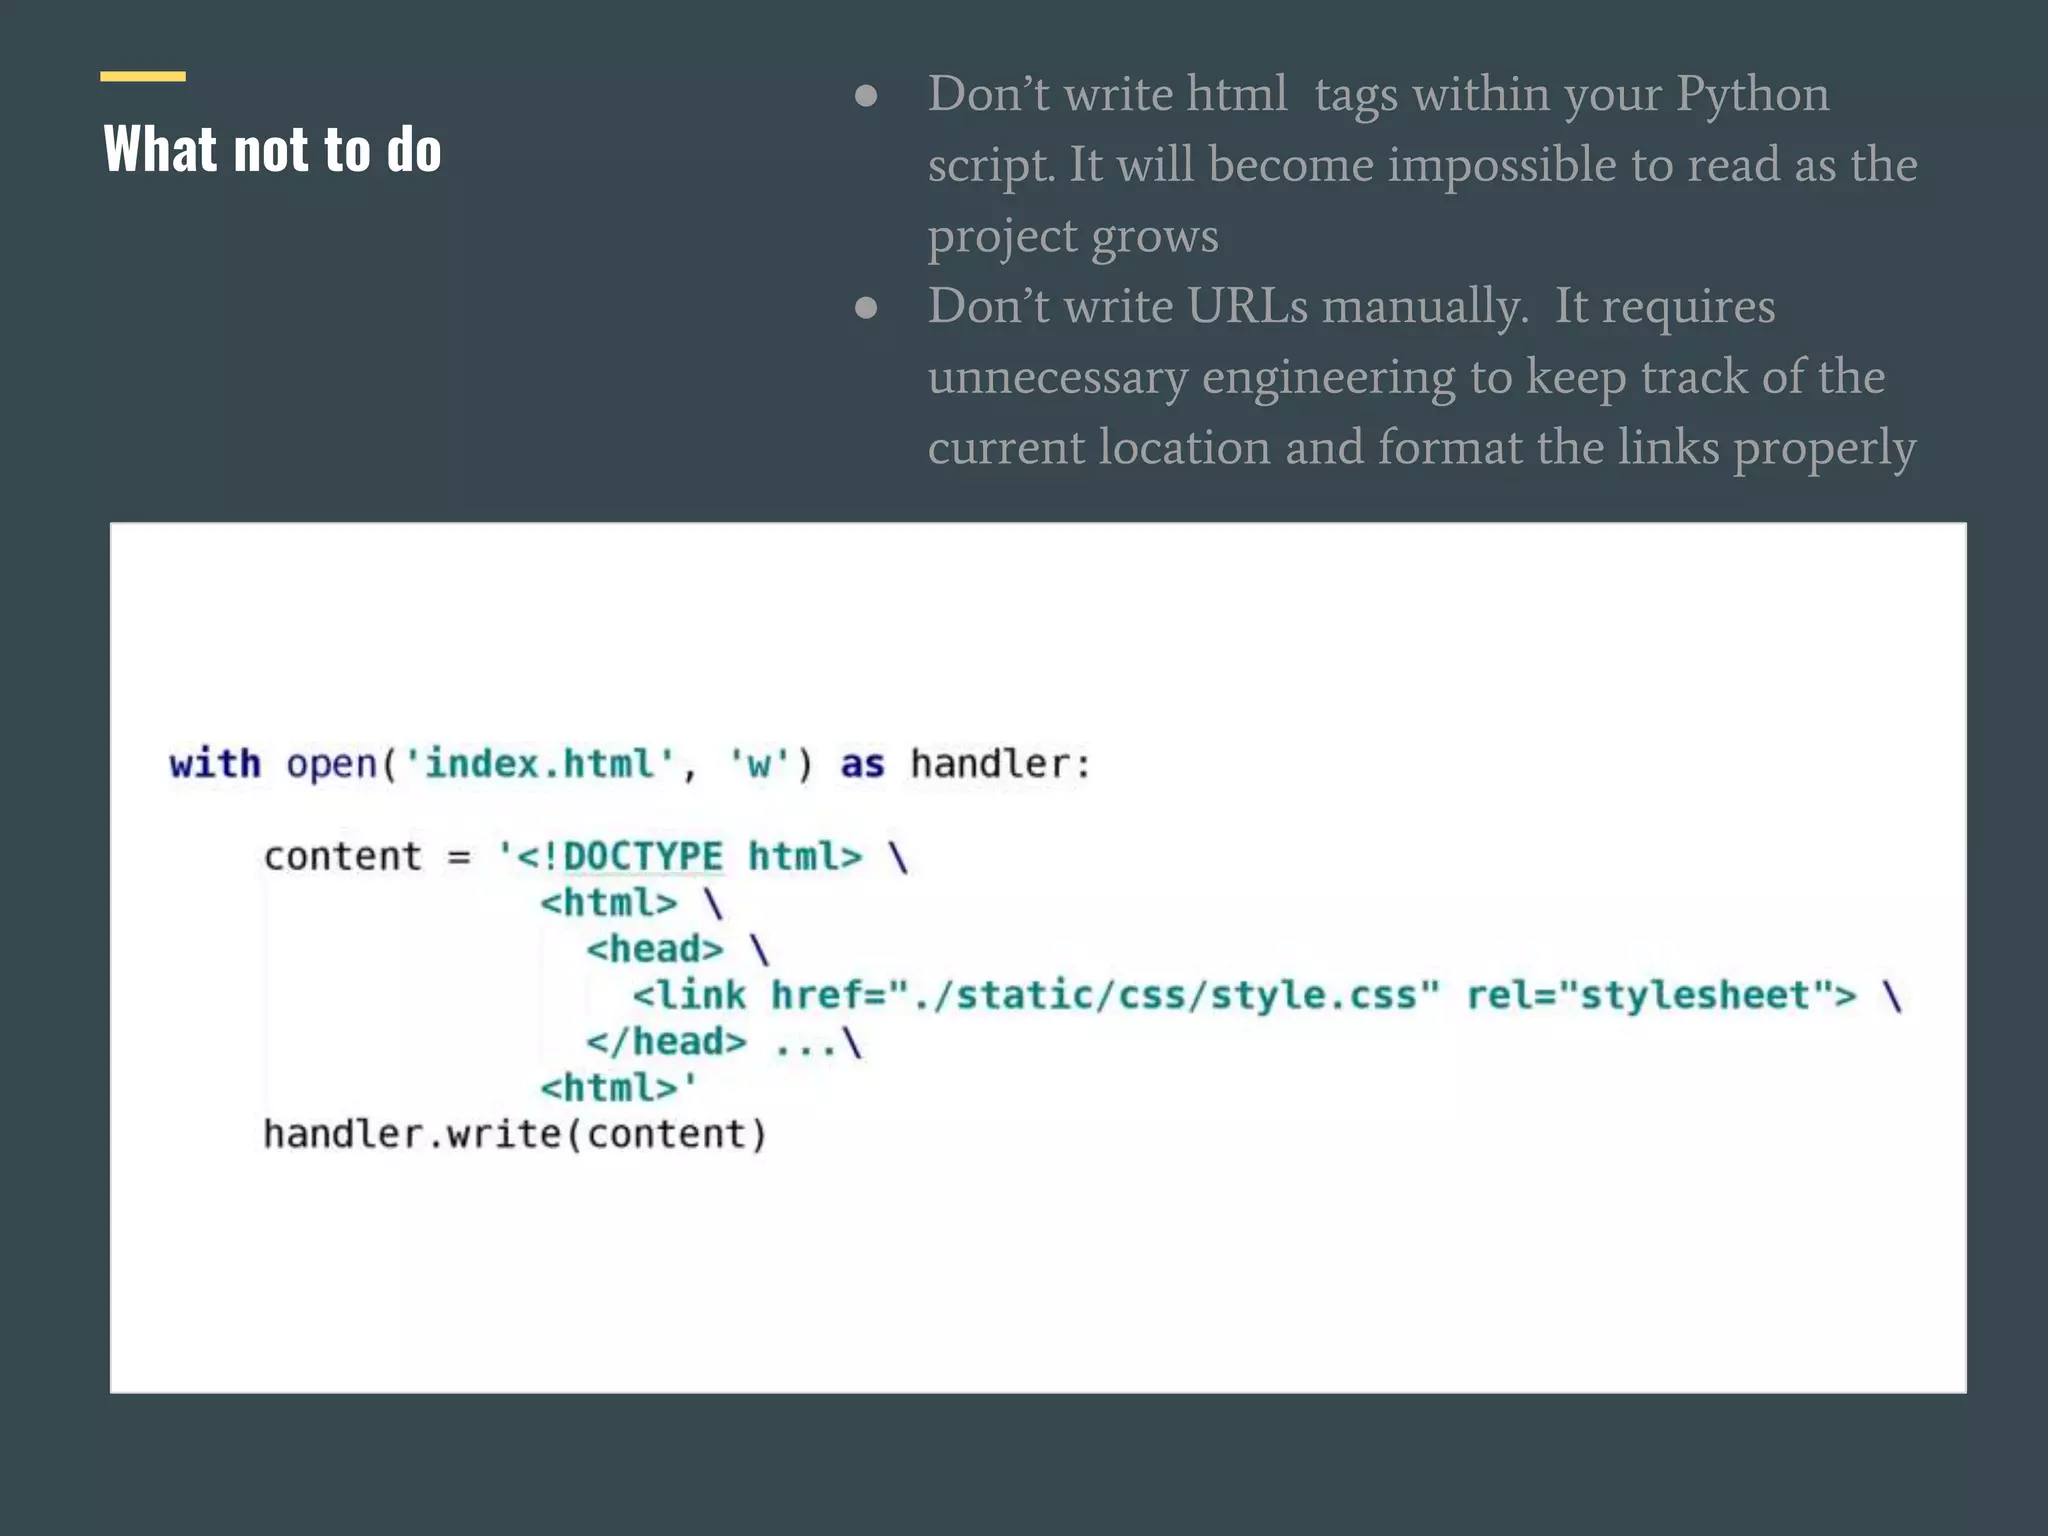
Task: Click the code line "content = '<!DOCTYPE html>"
Action: (586, 857)
